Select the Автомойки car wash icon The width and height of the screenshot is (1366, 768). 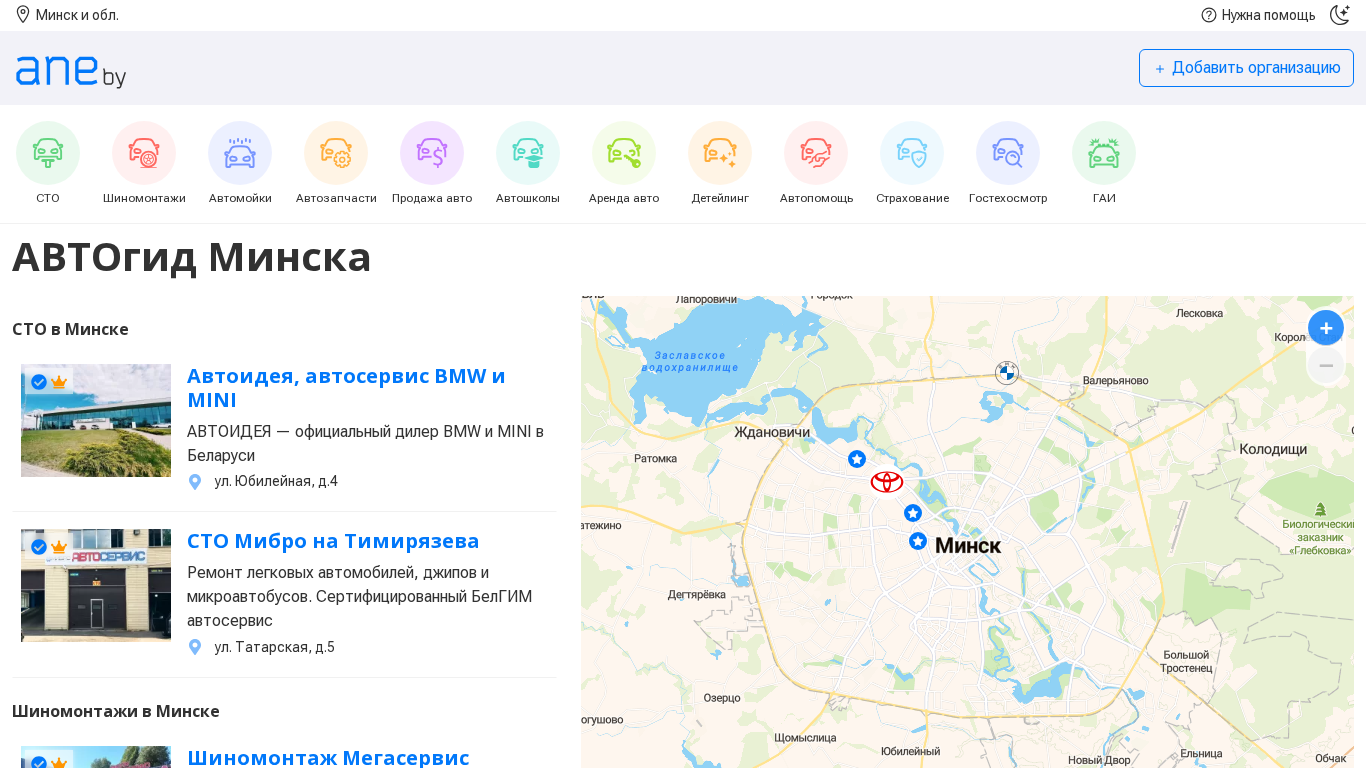click(240, 153)
